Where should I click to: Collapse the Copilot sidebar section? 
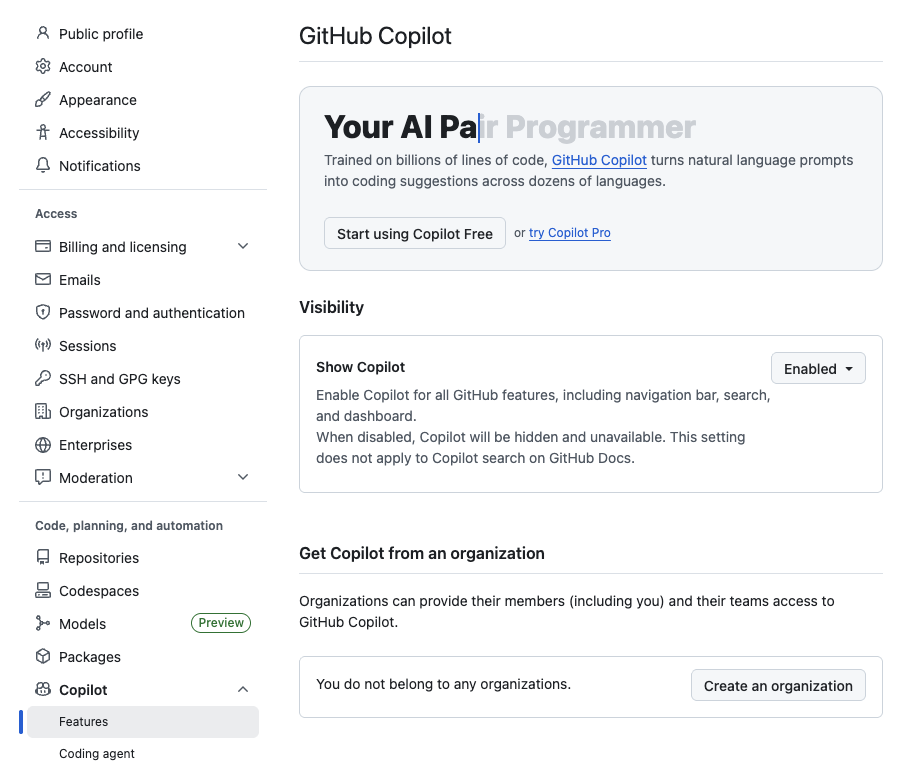243,690
